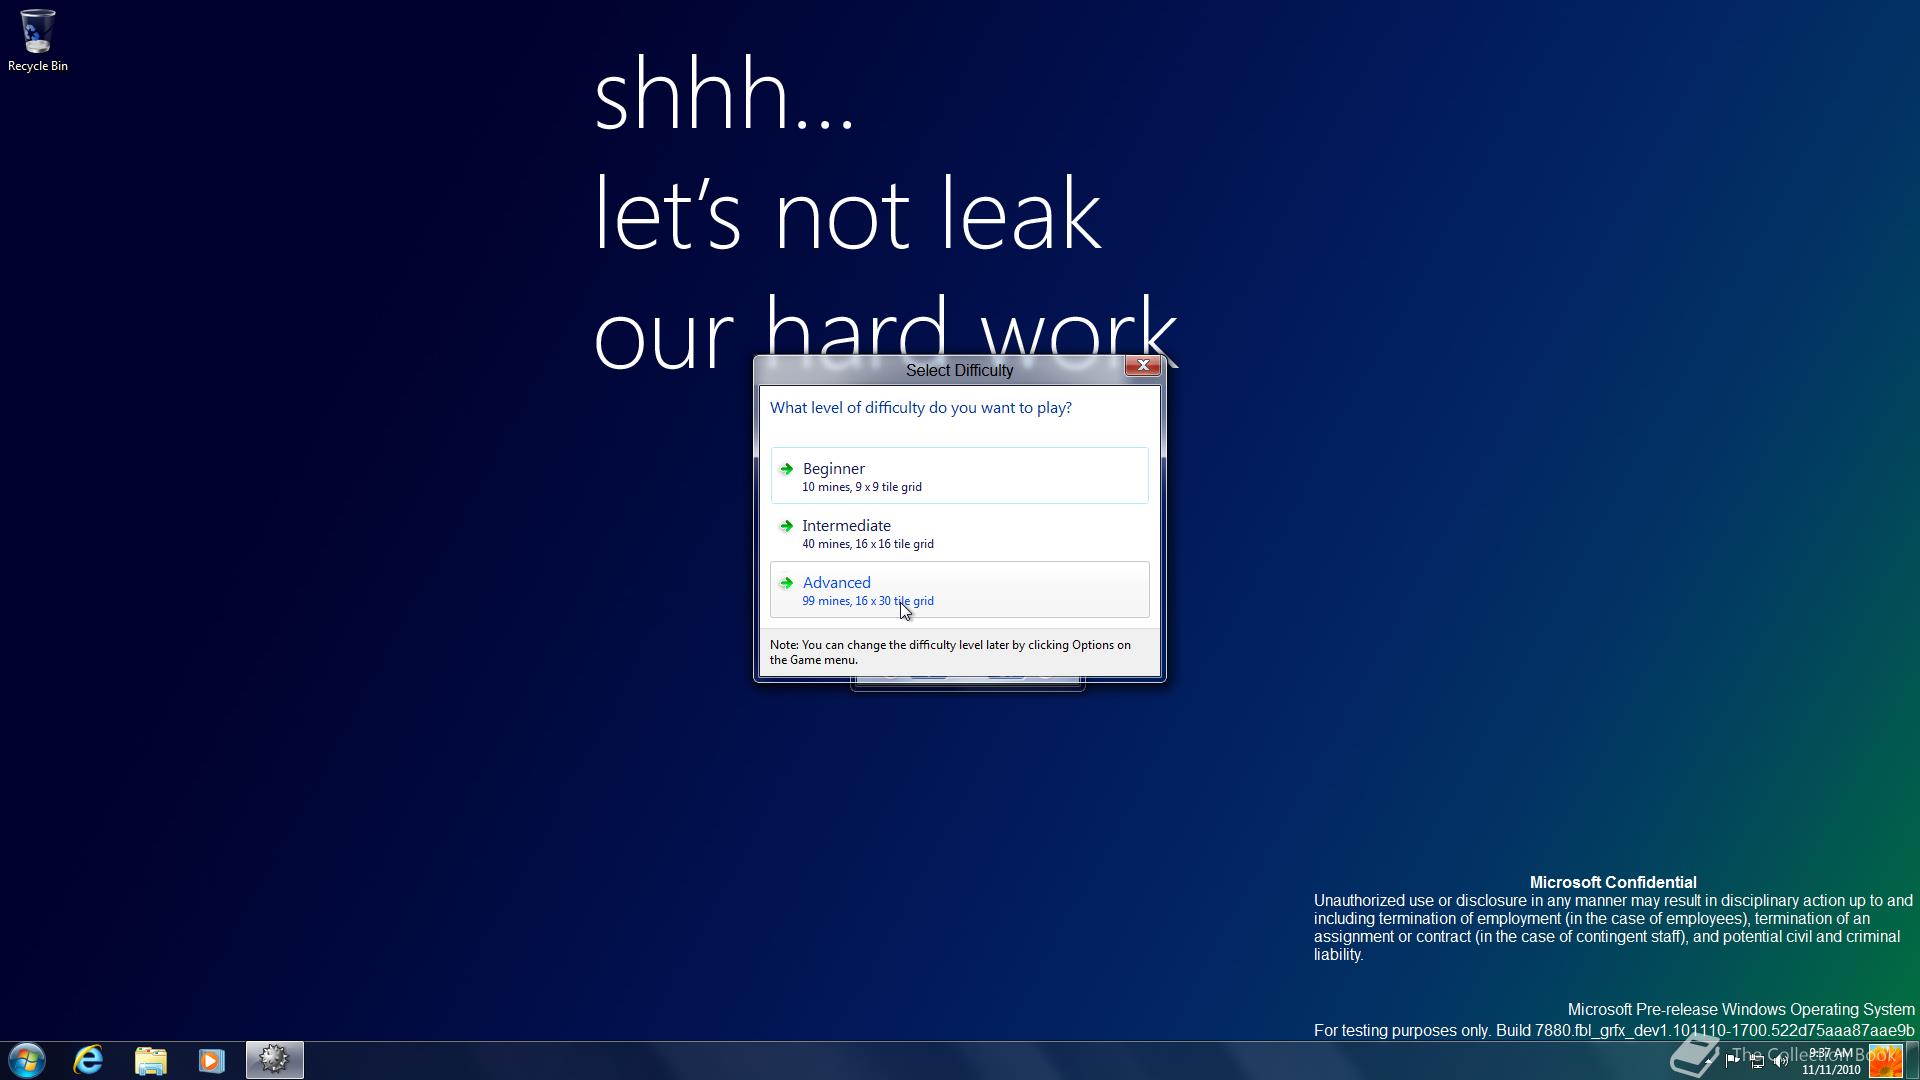
Task: Click green arrow icon beside Intermediate
Action: pos(786,526)
